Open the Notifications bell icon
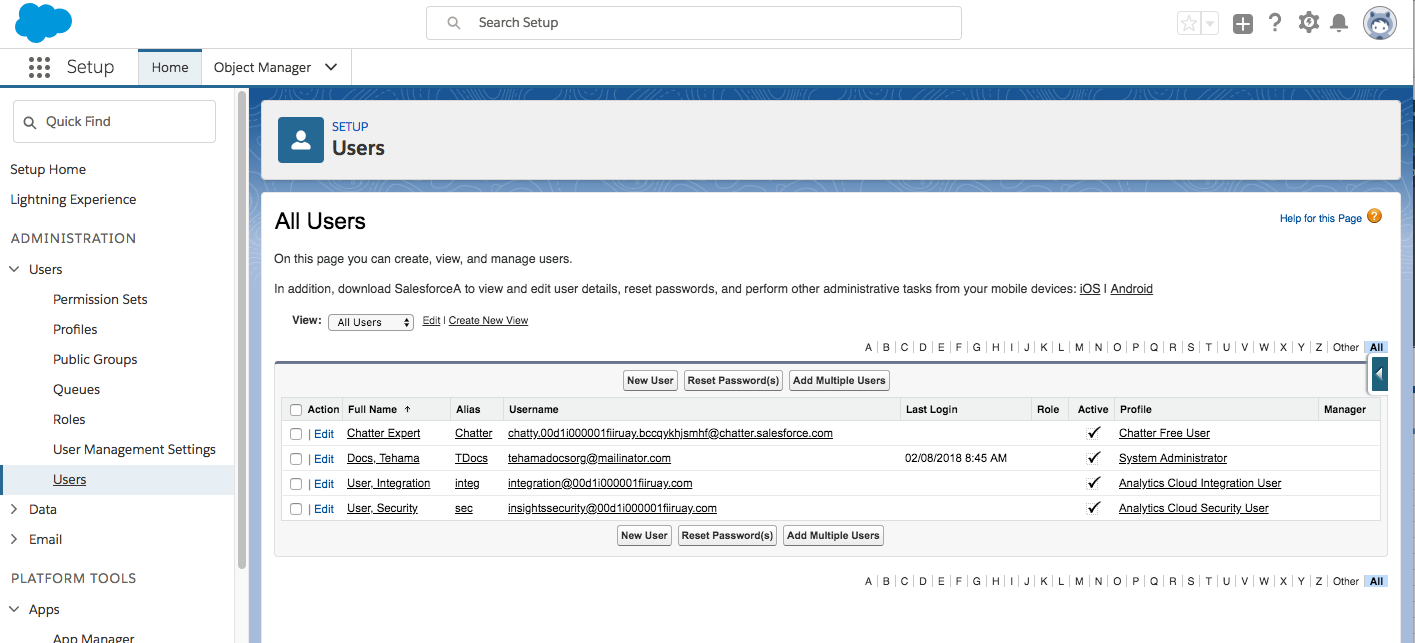Viewport: 1415px width, 643px height. 1339,23
